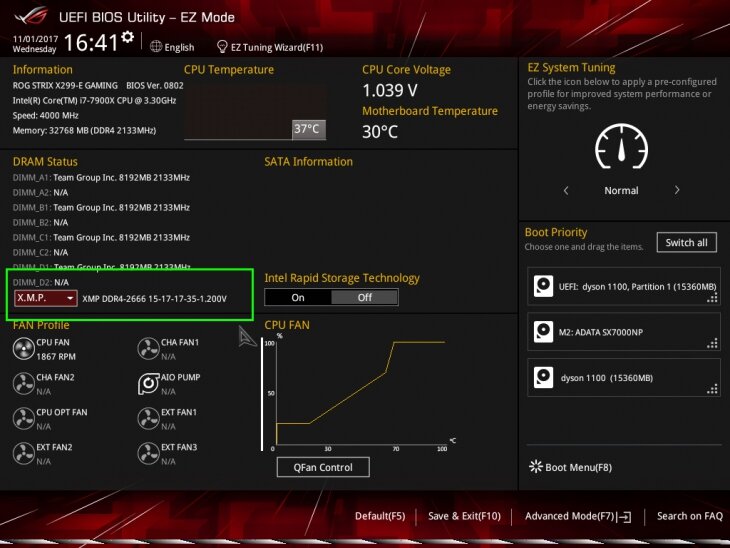The height and width of the screenshot is (548, 730).
Task: Click the Speed: 4000 MHz line
Action: 46,115
